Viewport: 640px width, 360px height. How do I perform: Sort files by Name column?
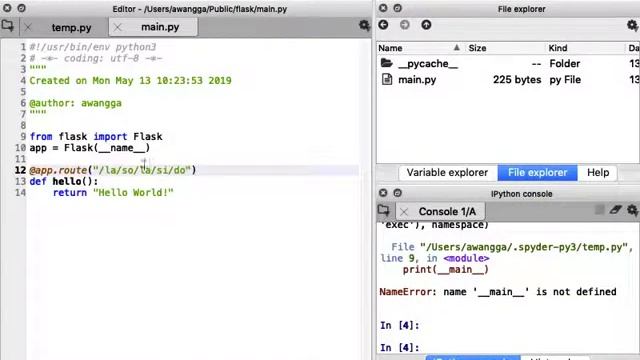420,48
